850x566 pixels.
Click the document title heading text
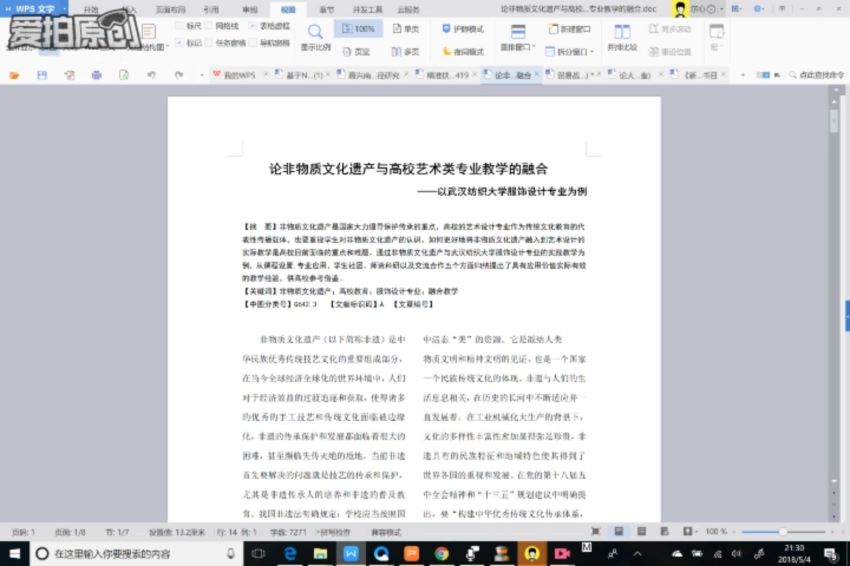408,169
